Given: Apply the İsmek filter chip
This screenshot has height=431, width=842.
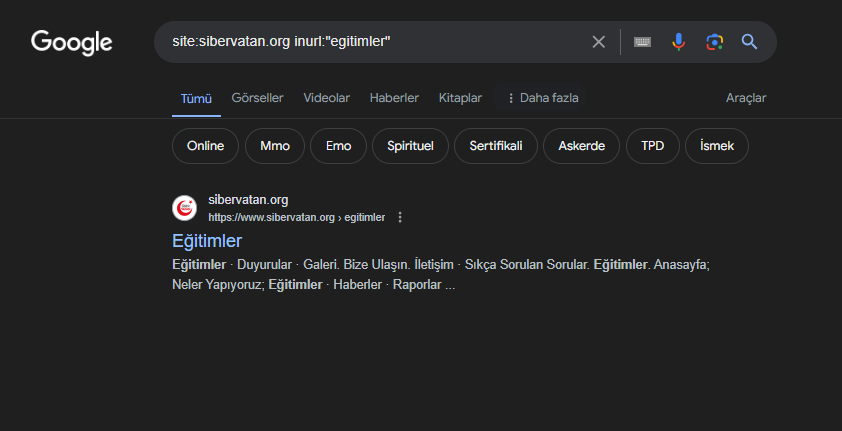Looking at the screenshot, I should (717, 146).
